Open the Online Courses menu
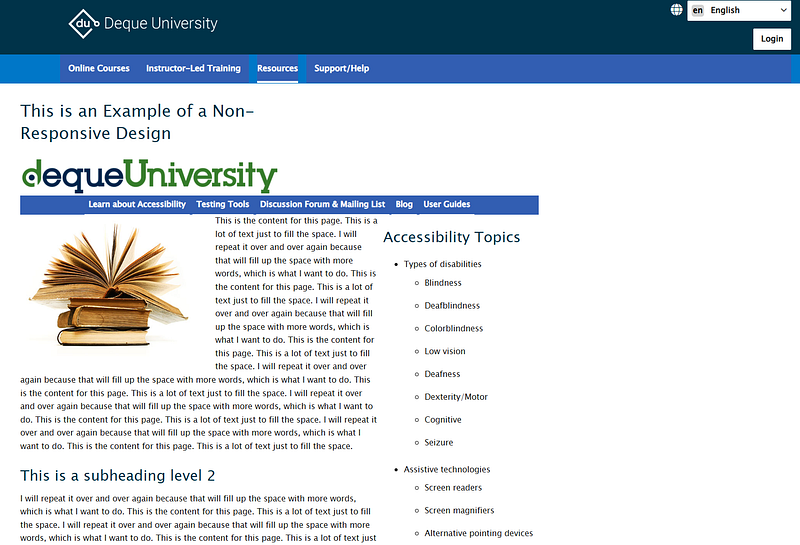 99,69
